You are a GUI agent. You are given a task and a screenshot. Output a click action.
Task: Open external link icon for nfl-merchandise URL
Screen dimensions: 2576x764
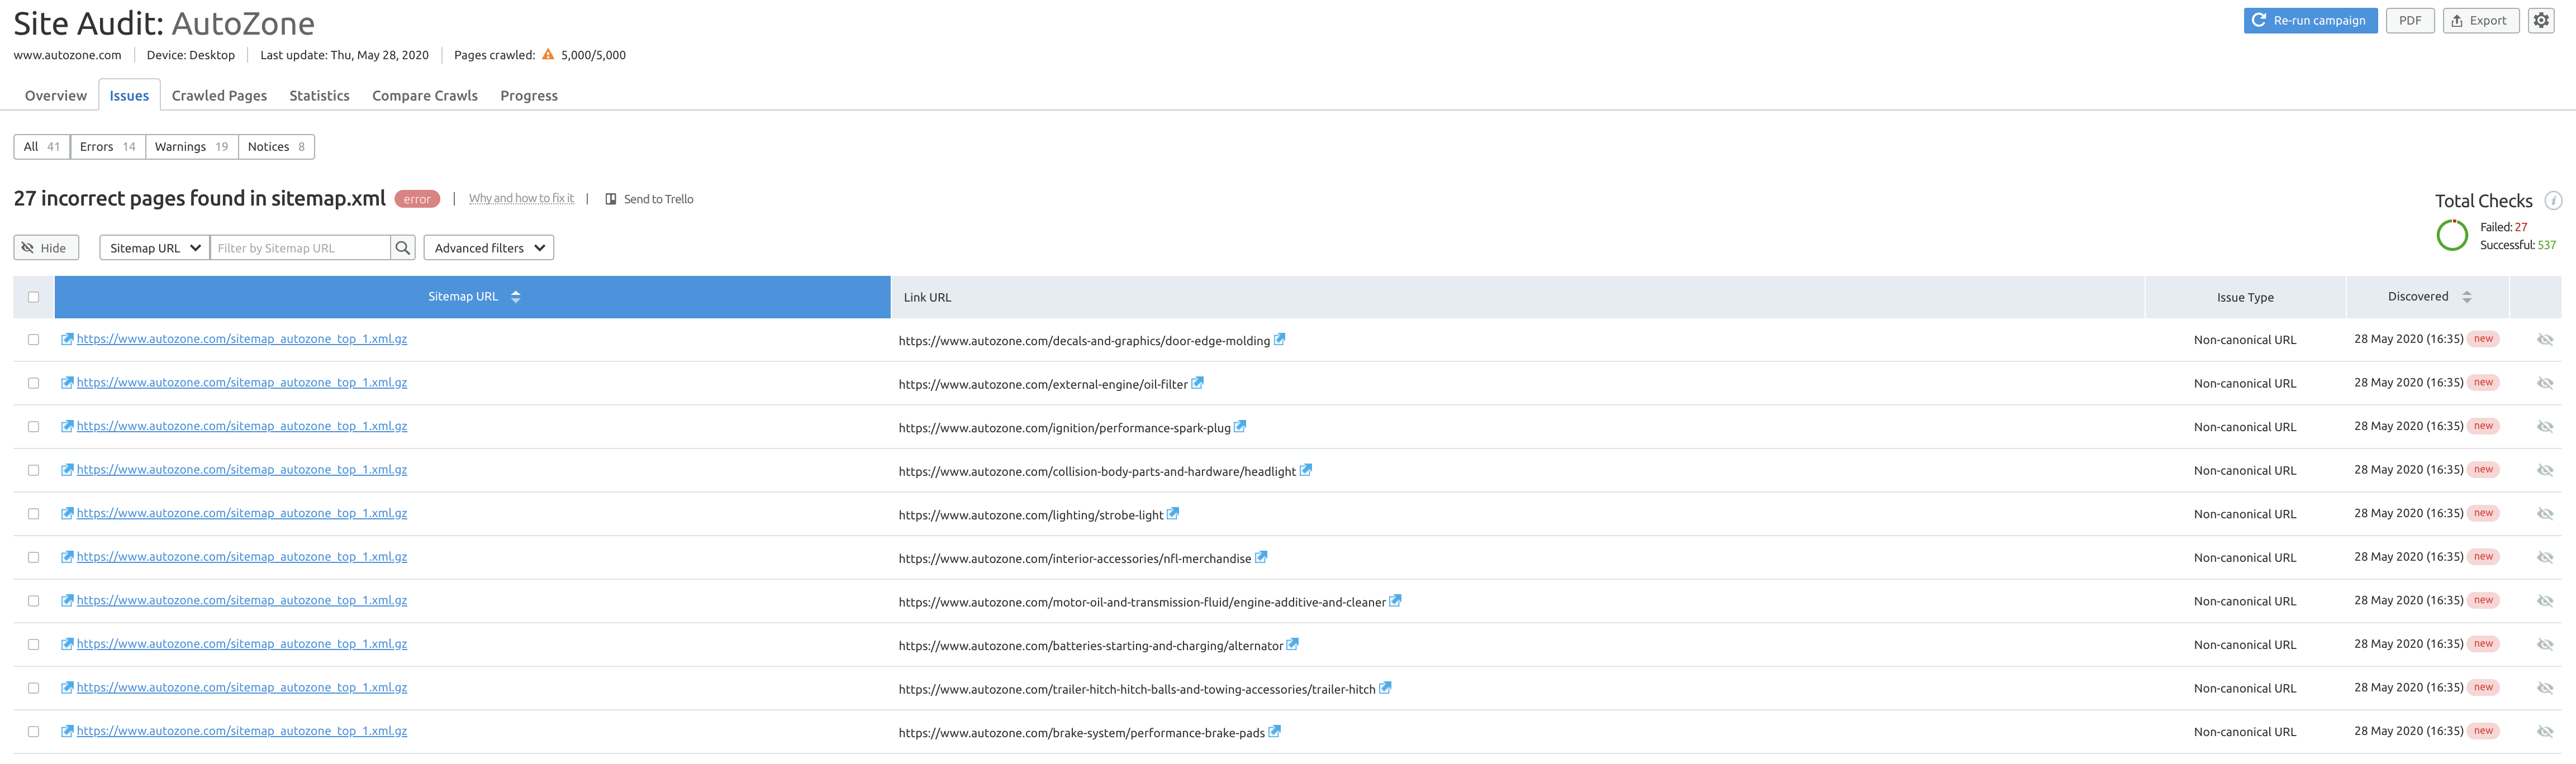click(1261, 557)
